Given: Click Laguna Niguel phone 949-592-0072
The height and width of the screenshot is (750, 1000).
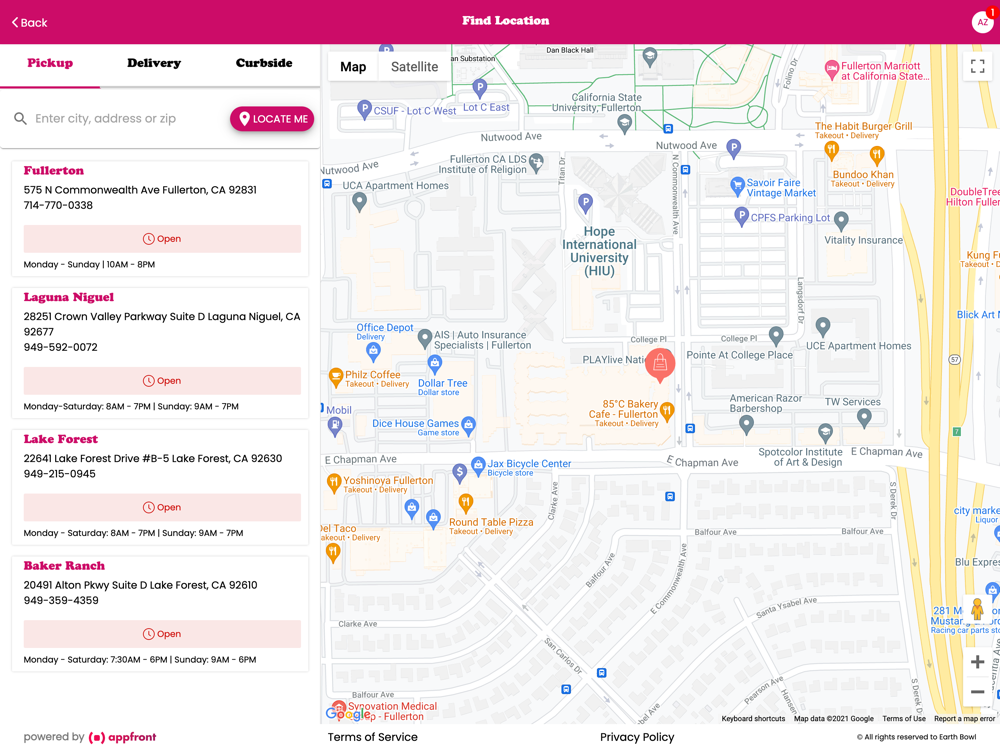Looking at the screenshot, I should [x=61, y=347].
